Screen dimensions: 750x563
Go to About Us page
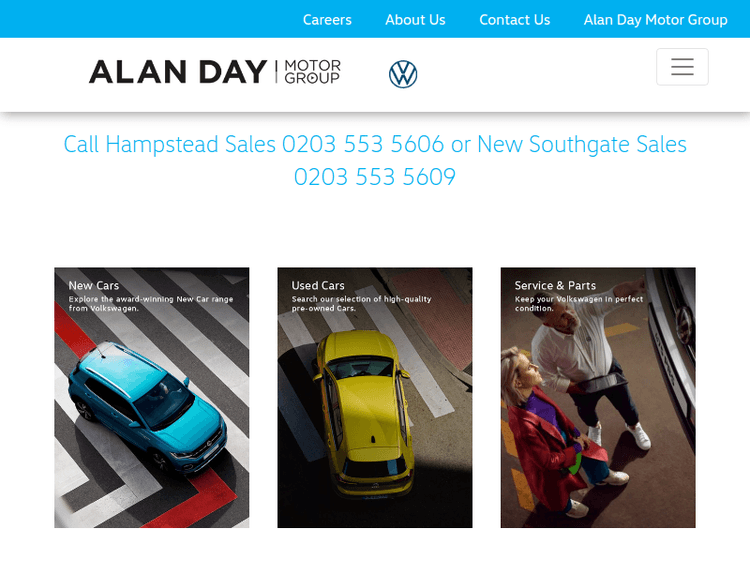tap(415, 20)
